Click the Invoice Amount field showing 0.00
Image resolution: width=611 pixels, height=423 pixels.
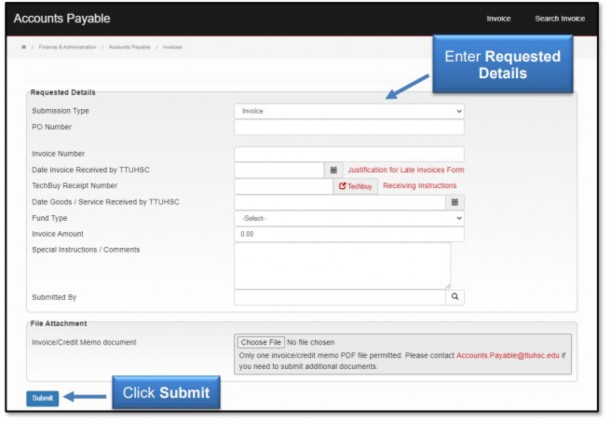349,234
